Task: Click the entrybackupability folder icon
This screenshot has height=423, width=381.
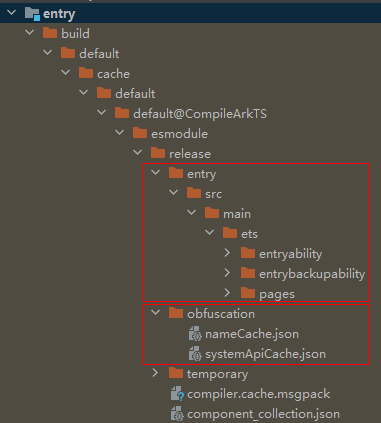Action: 248,273
